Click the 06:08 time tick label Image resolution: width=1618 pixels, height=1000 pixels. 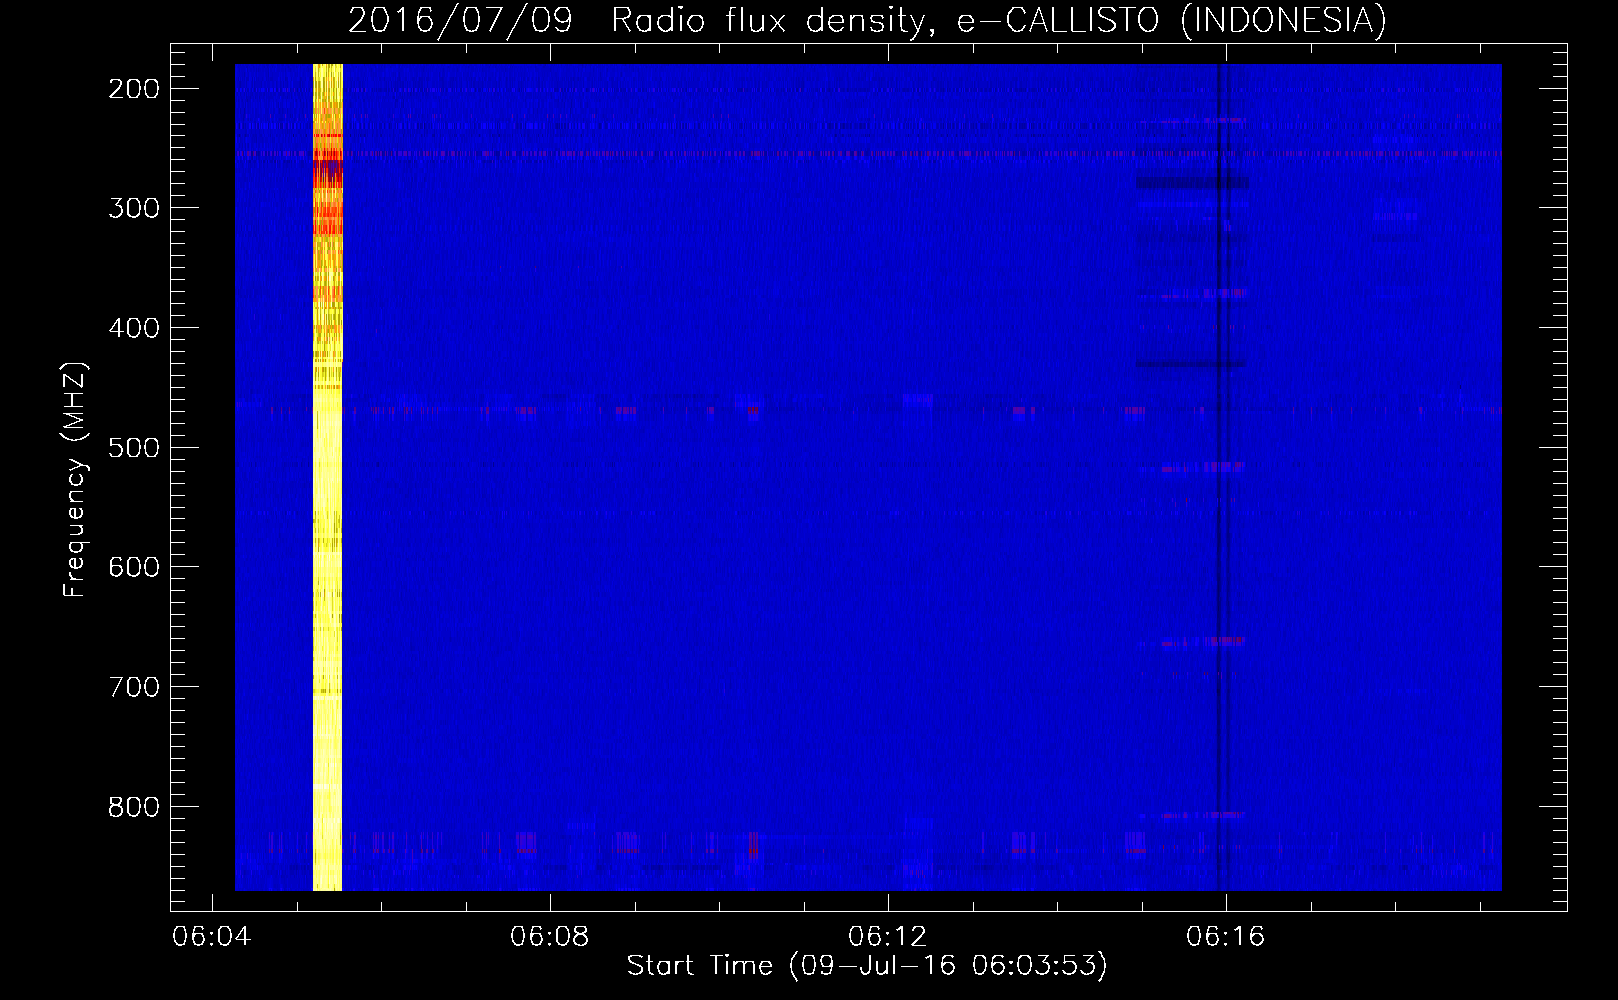(x=550, y=937)
